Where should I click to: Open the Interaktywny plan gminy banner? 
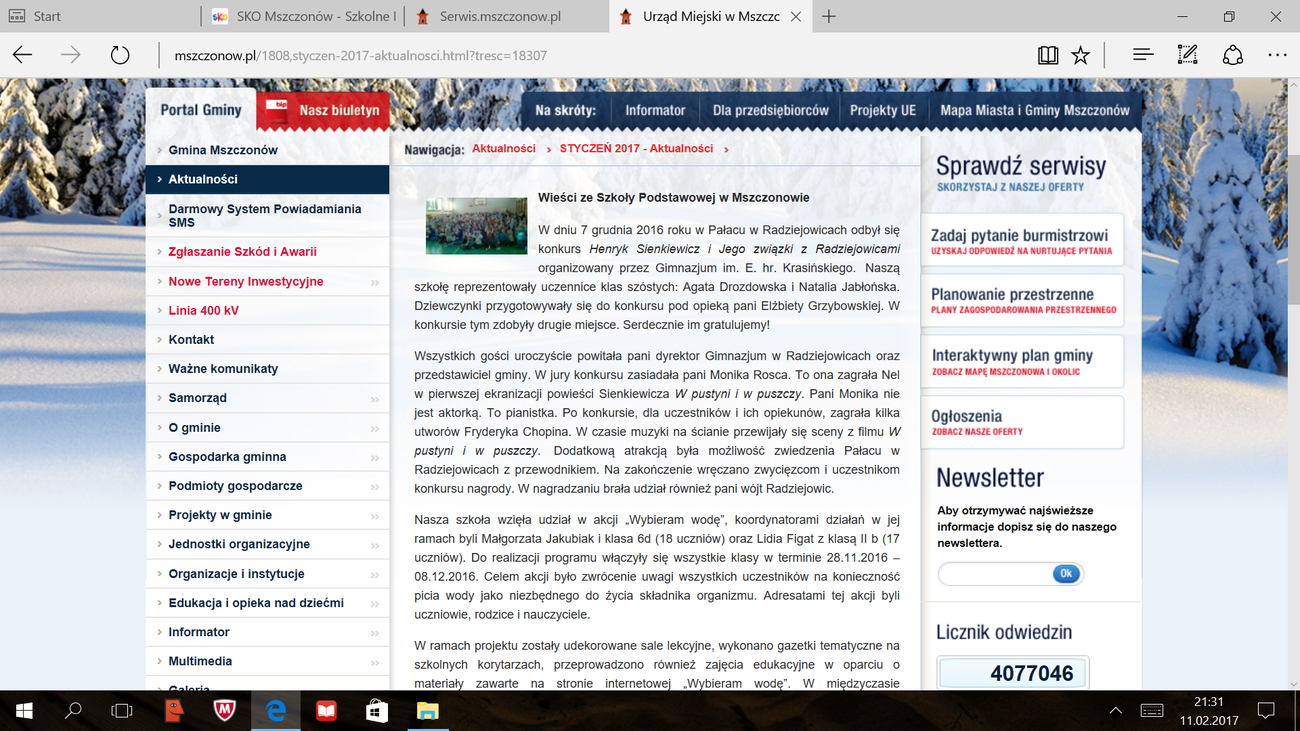click(x=1022, y=361)
